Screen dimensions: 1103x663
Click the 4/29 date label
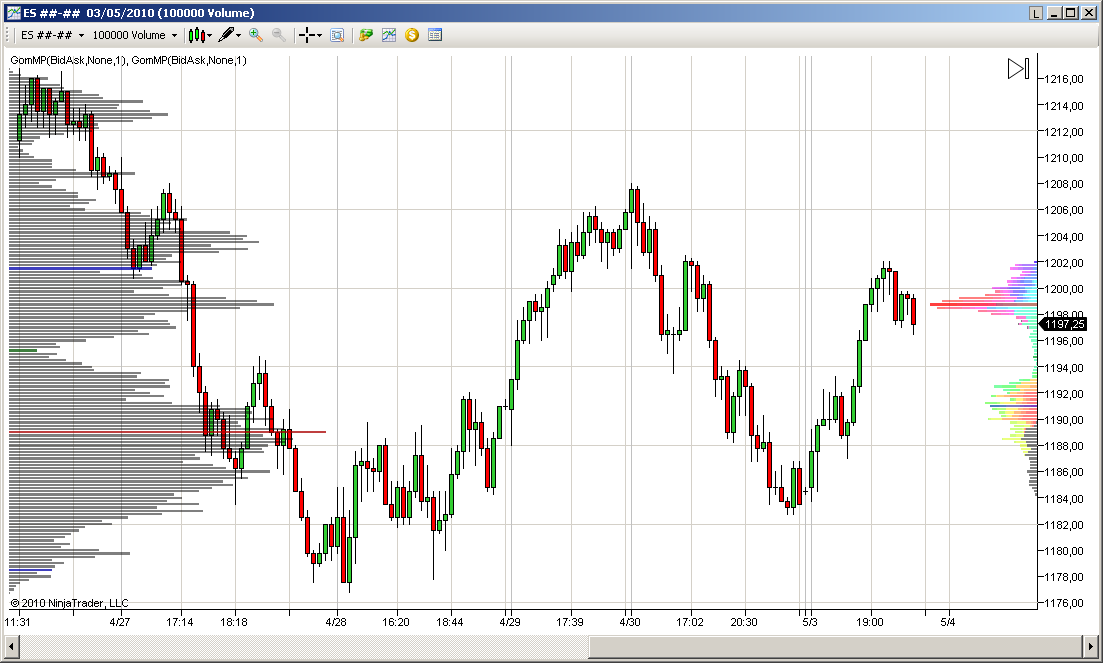(510, 622)
